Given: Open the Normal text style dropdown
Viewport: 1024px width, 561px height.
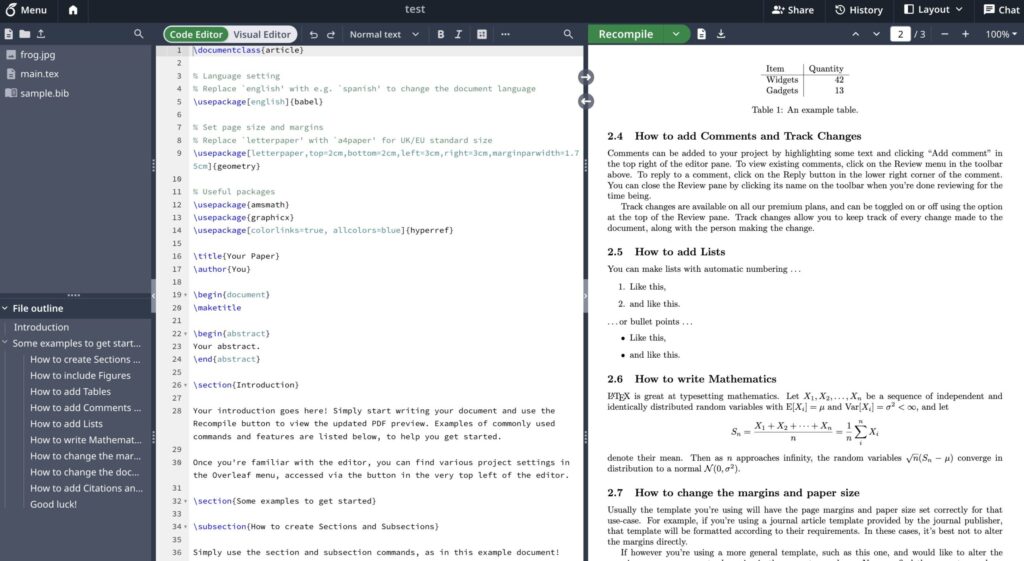Looking at the screenshot, I should coord(382,34).
